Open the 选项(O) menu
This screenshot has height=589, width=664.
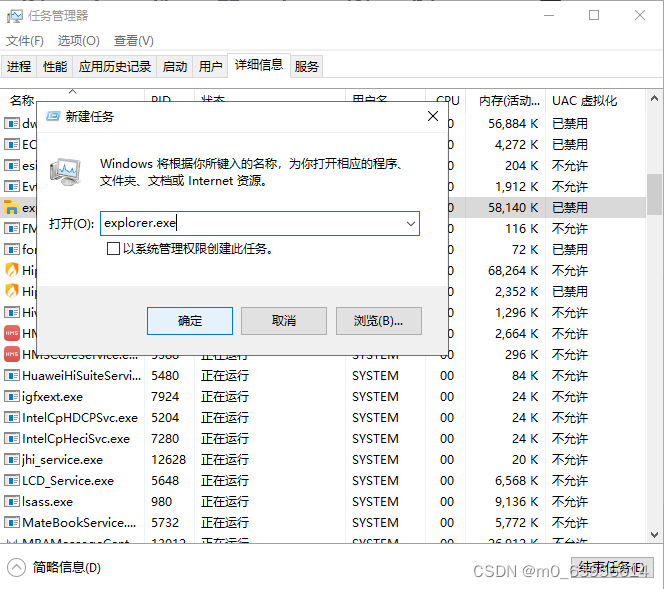coord(78,41)
